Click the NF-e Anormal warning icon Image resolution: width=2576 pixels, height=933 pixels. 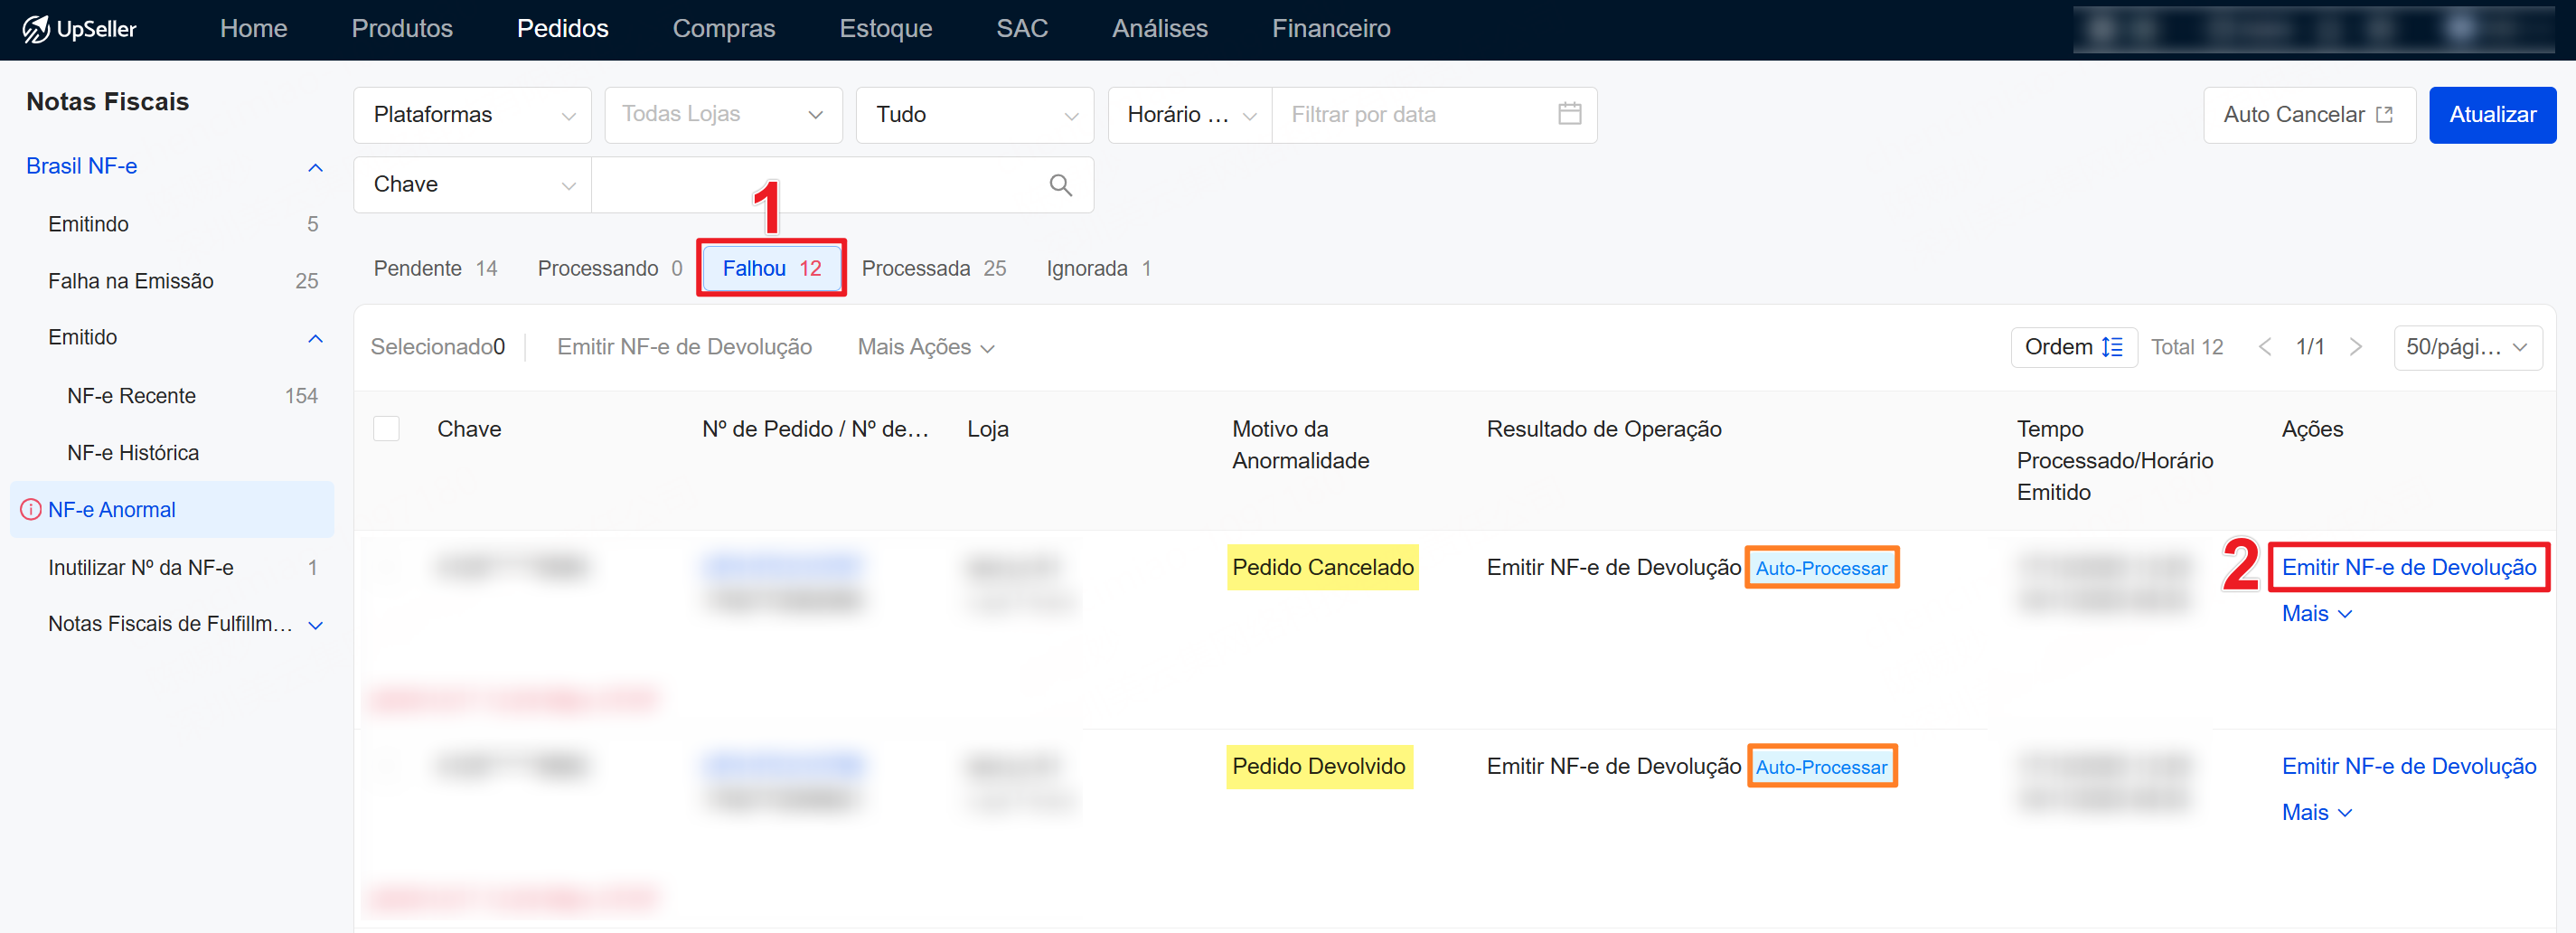pyautogui.click(x=31, y=510)
